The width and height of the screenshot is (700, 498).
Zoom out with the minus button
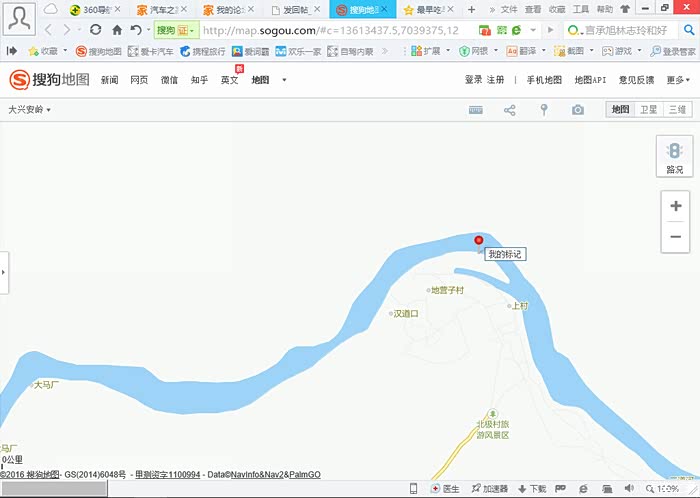(x=675, y=236)
